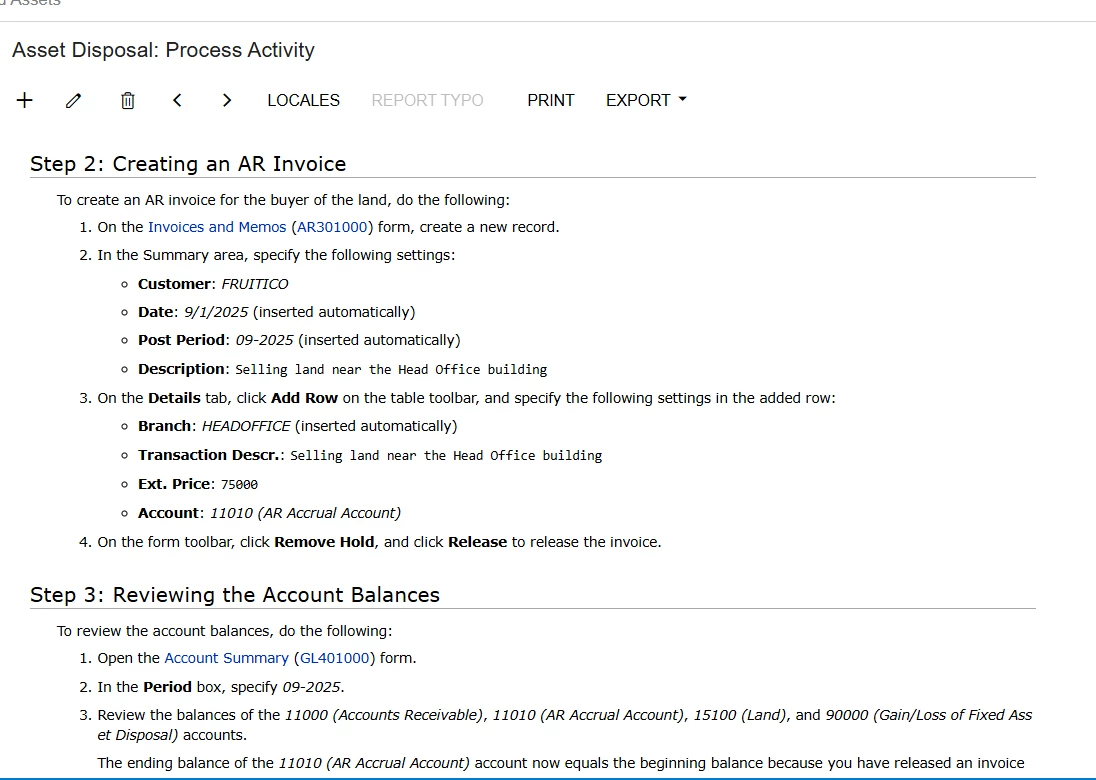Go to next article arrow

pyautogui.click(x=226, y=101)
